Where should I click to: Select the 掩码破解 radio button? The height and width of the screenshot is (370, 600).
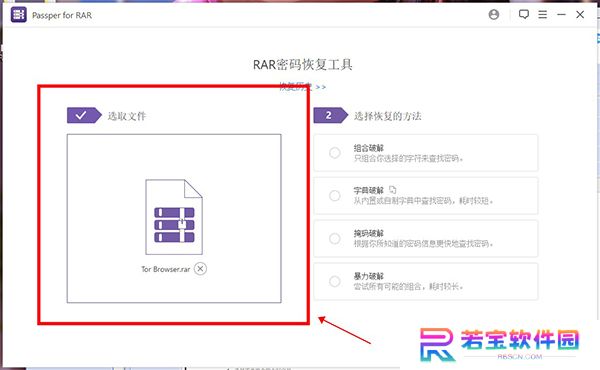[334, 238]
